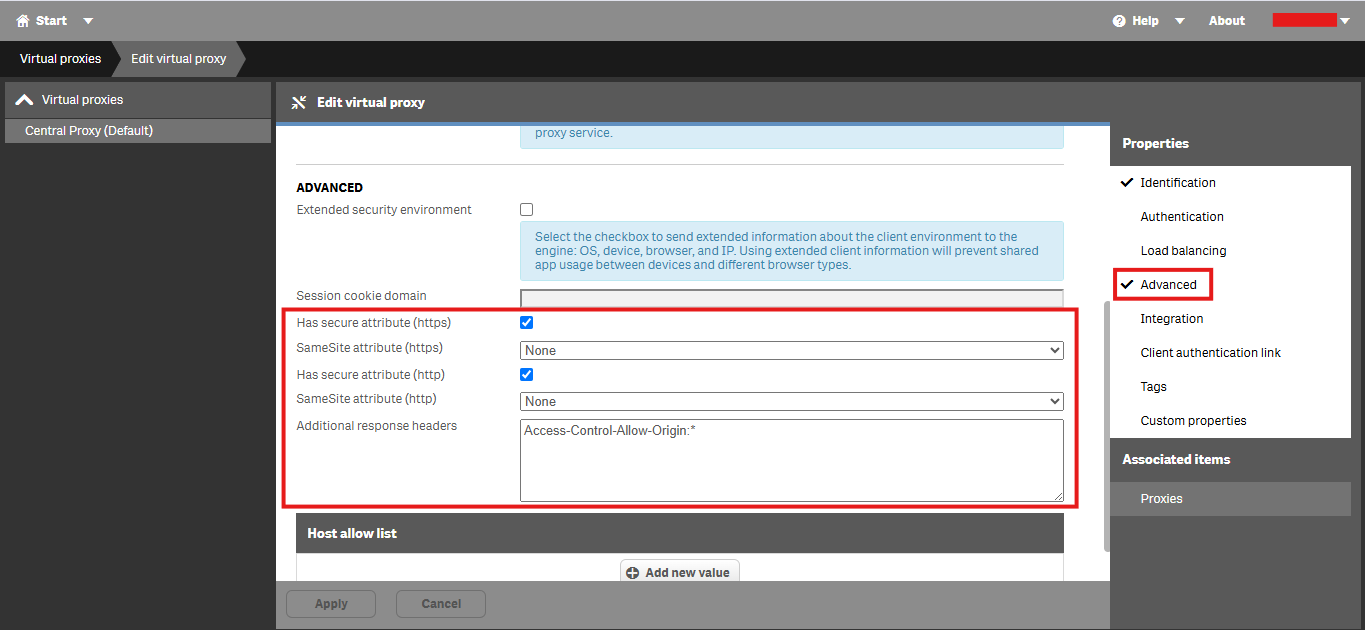This screenshot has height=630, width=1365.
Task: Select Authentication in the Properties panel
Action: [x=1181, y=216]
